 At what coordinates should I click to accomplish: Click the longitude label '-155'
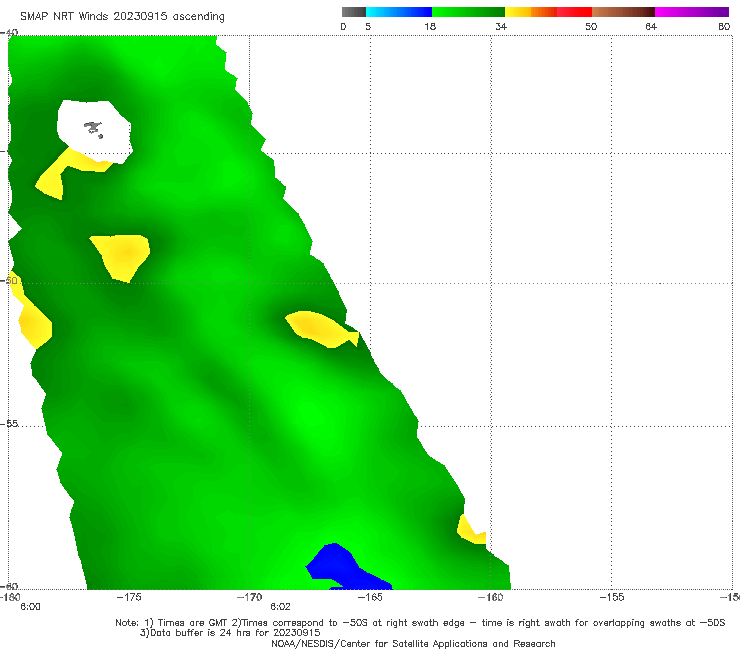click(x=612, y=597)
